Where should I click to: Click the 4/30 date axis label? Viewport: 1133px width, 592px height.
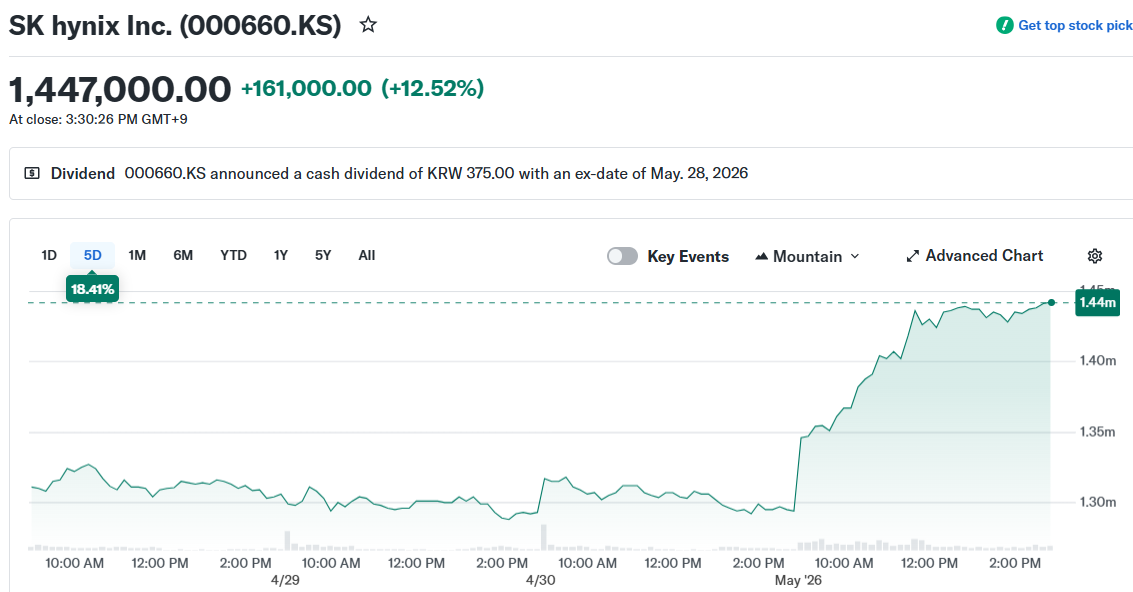click(540, 580)
